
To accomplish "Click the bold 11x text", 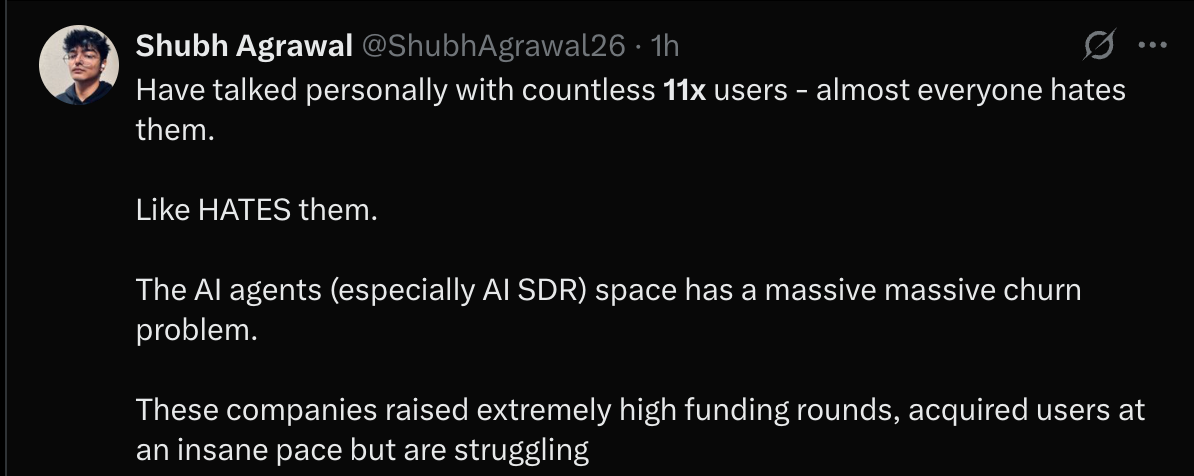I will 684,91.
